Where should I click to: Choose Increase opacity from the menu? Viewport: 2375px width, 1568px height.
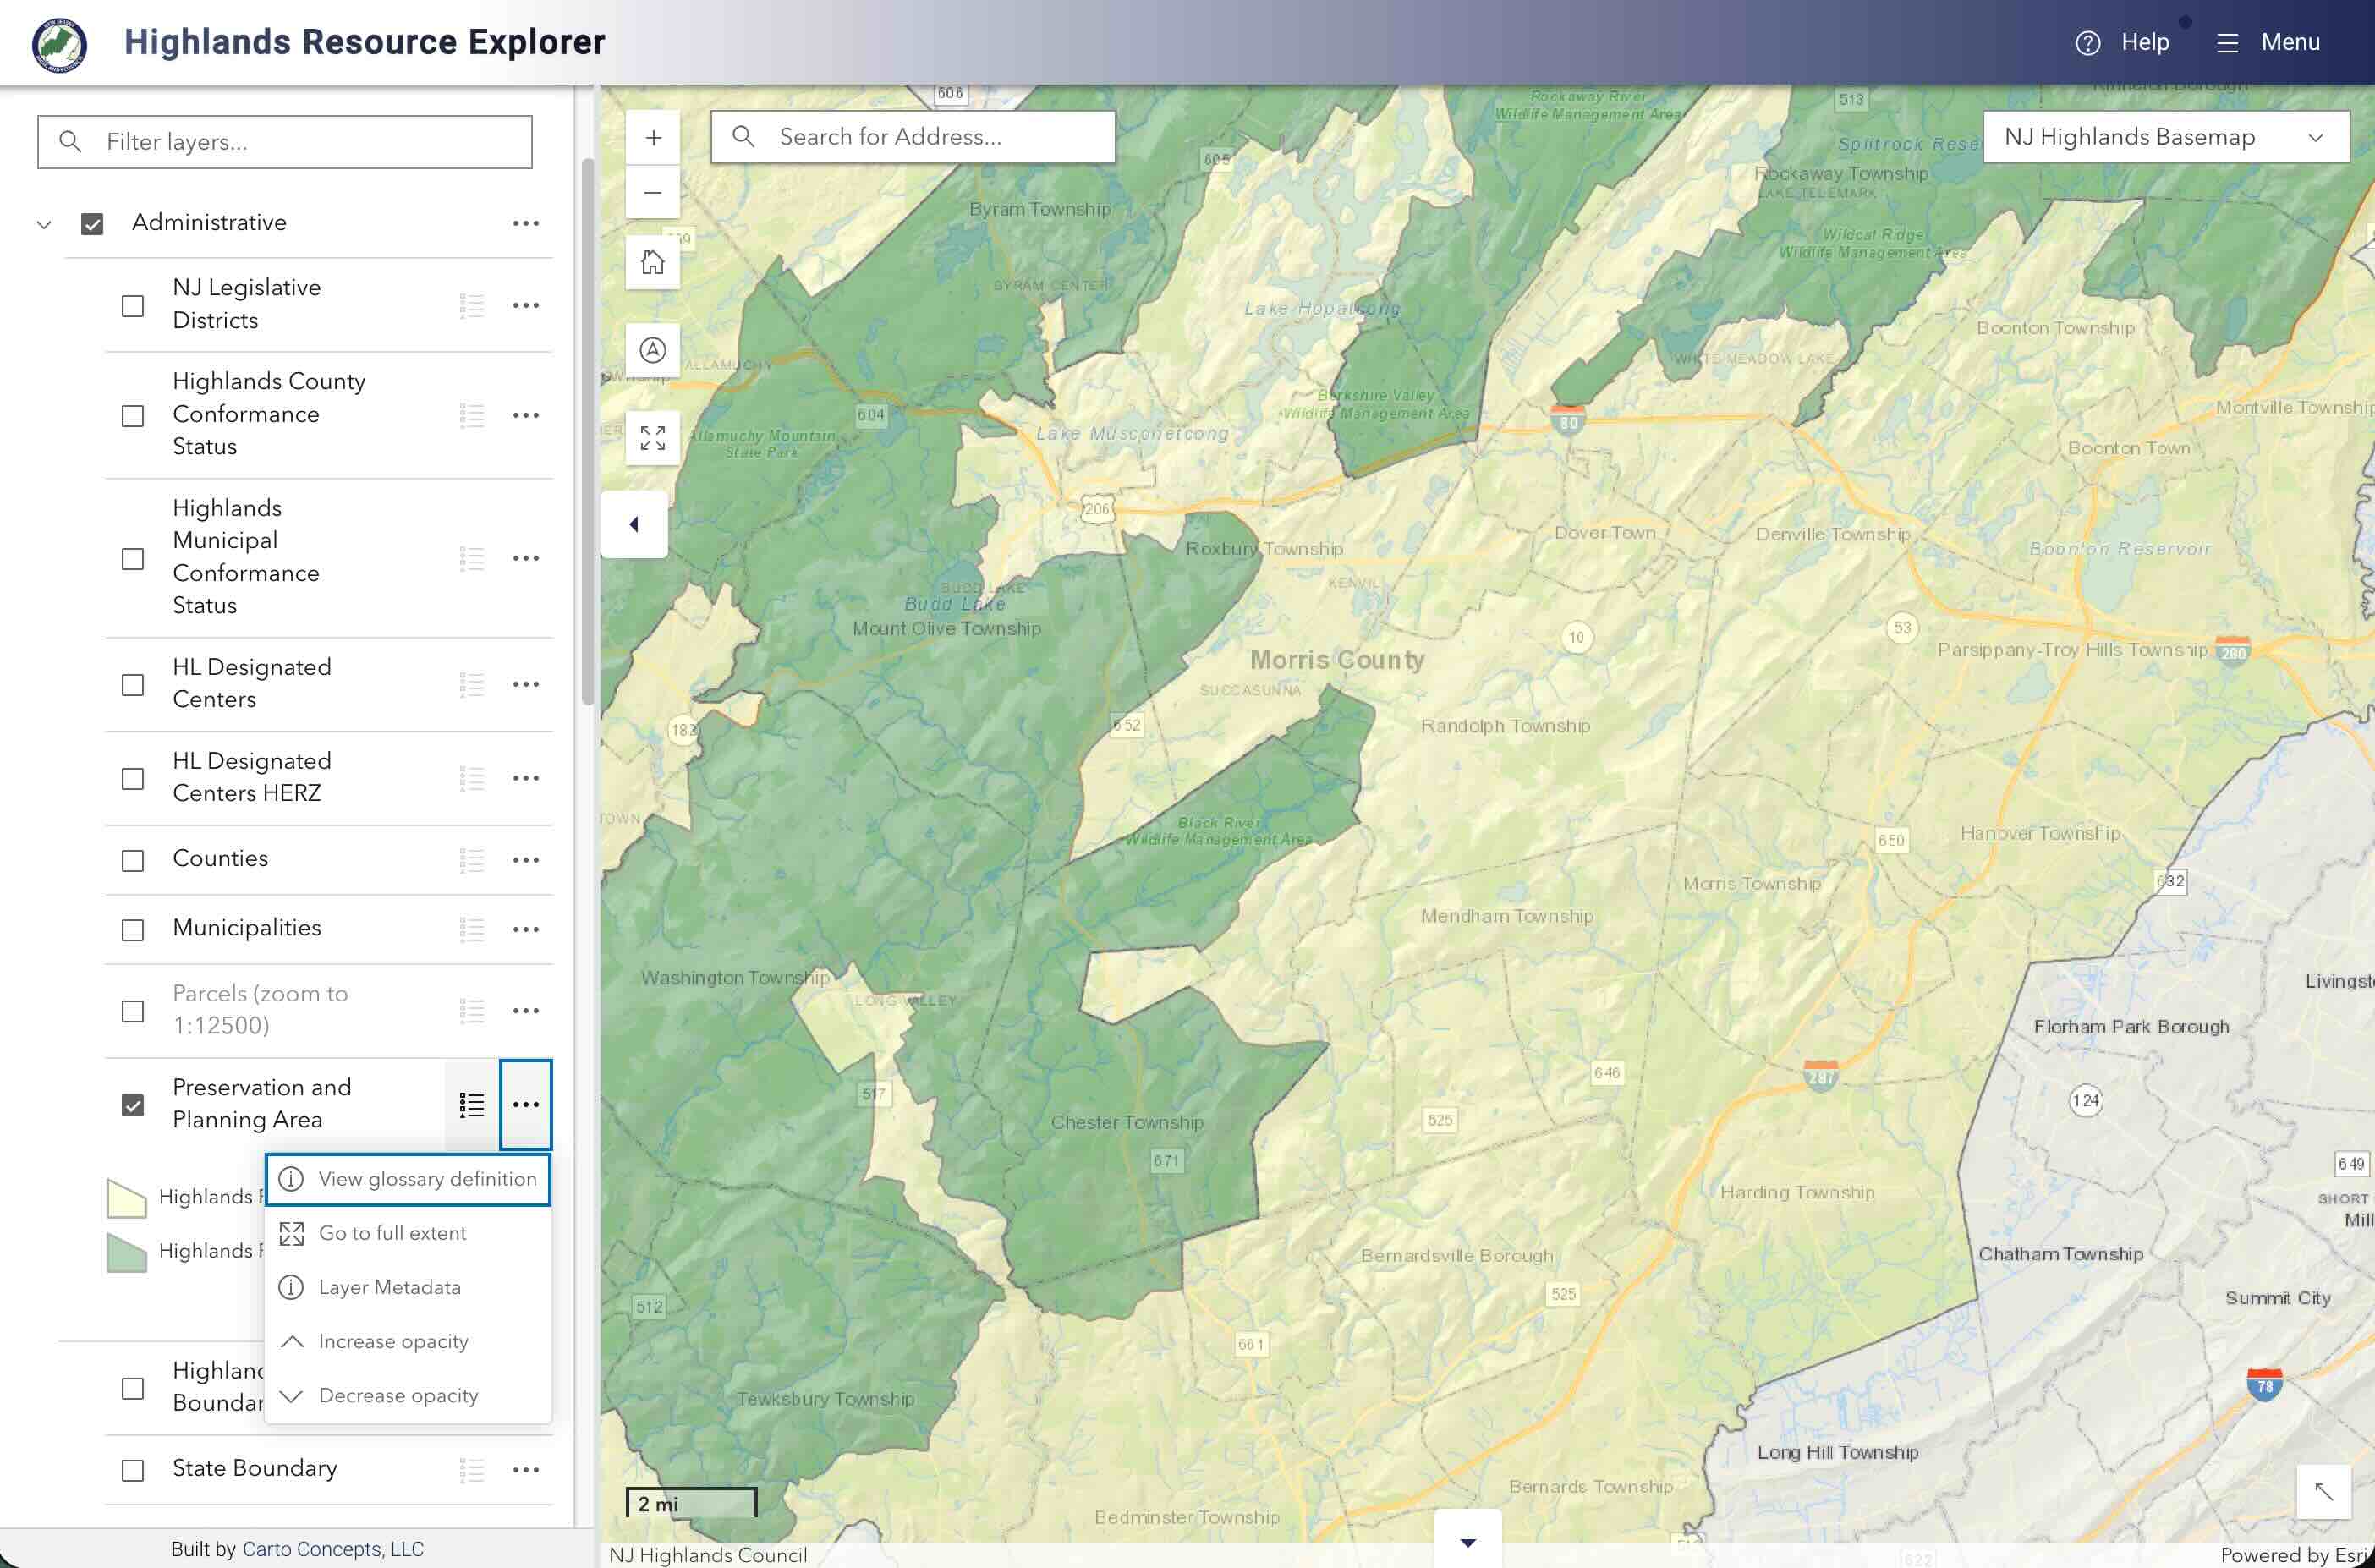tap(393, 1341)
